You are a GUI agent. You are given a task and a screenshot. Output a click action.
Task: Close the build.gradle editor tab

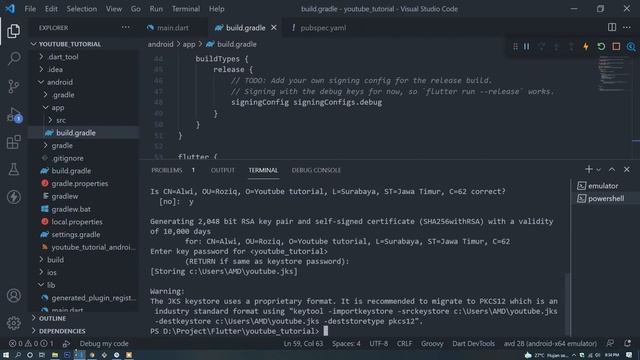point(273,27)
